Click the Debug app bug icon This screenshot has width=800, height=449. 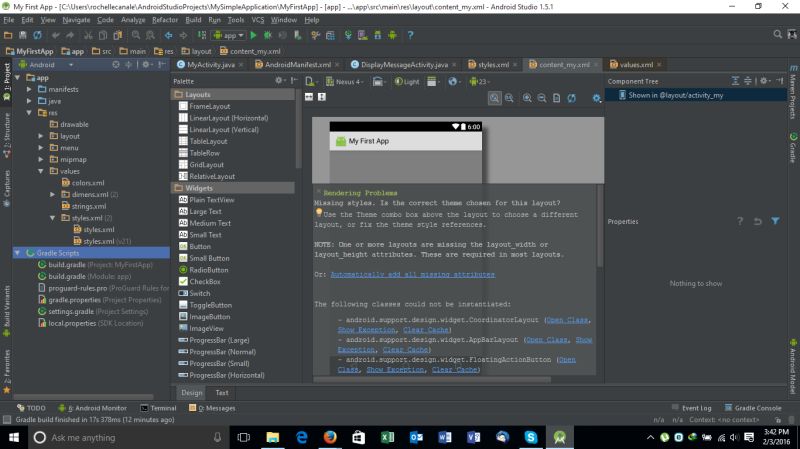point(267,35)
